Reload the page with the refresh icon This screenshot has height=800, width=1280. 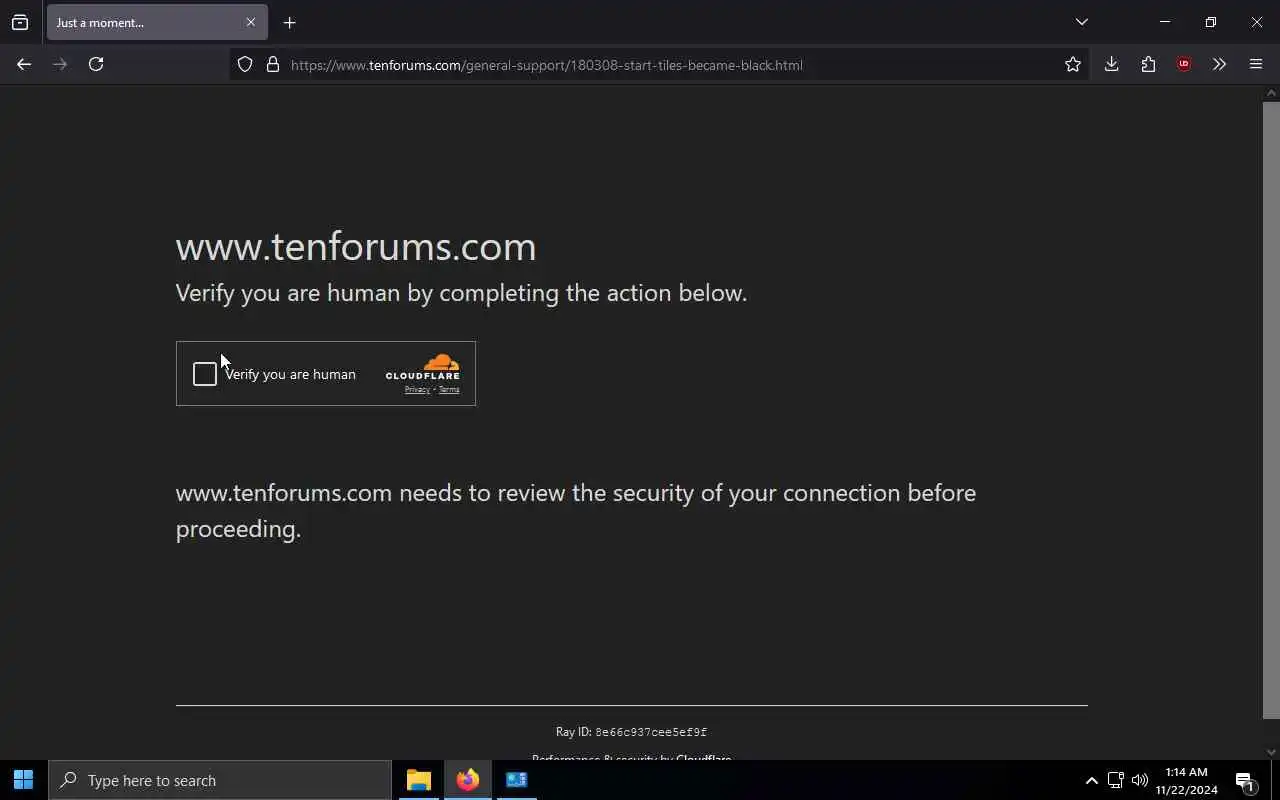tap(96, 64)
